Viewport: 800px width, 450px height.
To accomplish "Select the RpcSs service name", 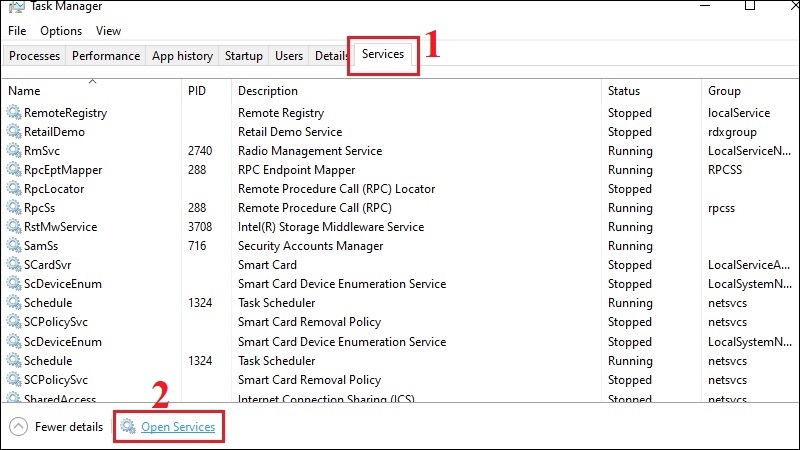I will (x=39, y=208).
